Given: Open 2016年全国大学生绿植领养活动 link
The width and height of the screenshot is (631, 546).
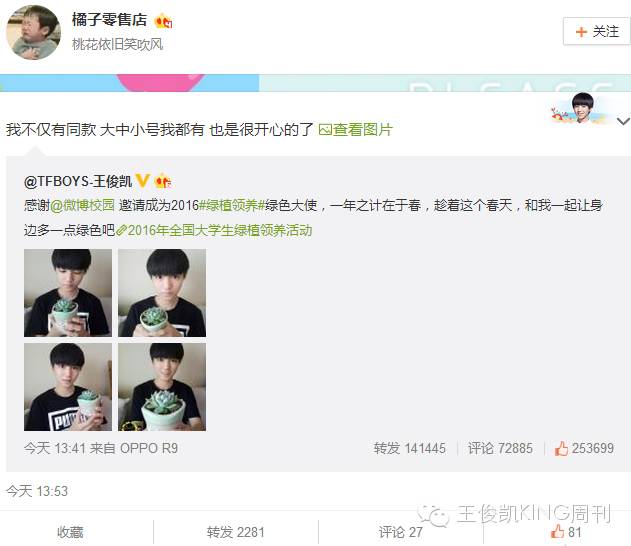Looking at the screenshot, I should click(x=214, y=230).
